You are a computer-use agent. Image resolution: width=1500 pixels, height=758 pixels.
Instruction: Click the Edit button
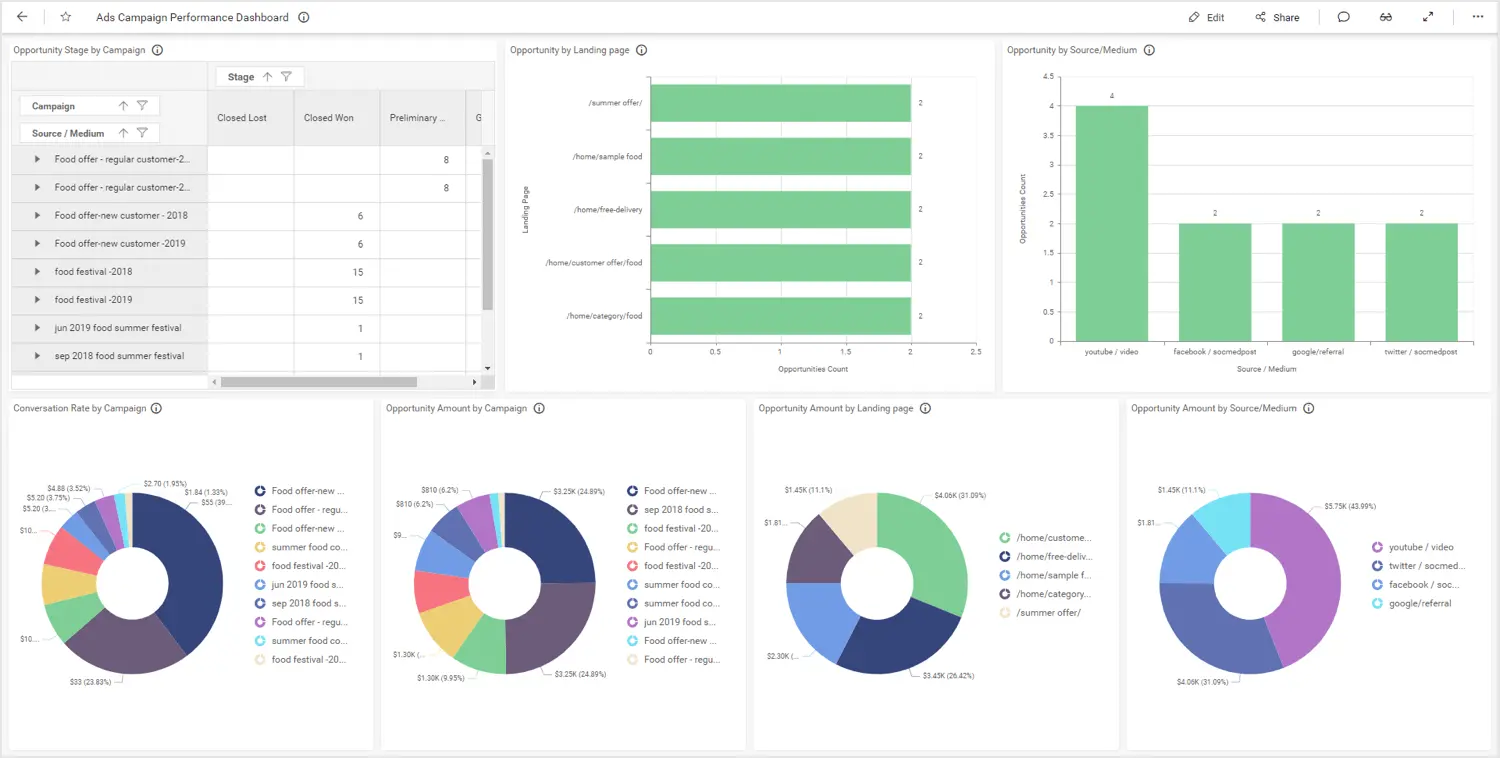click(x=1206, y=17)
